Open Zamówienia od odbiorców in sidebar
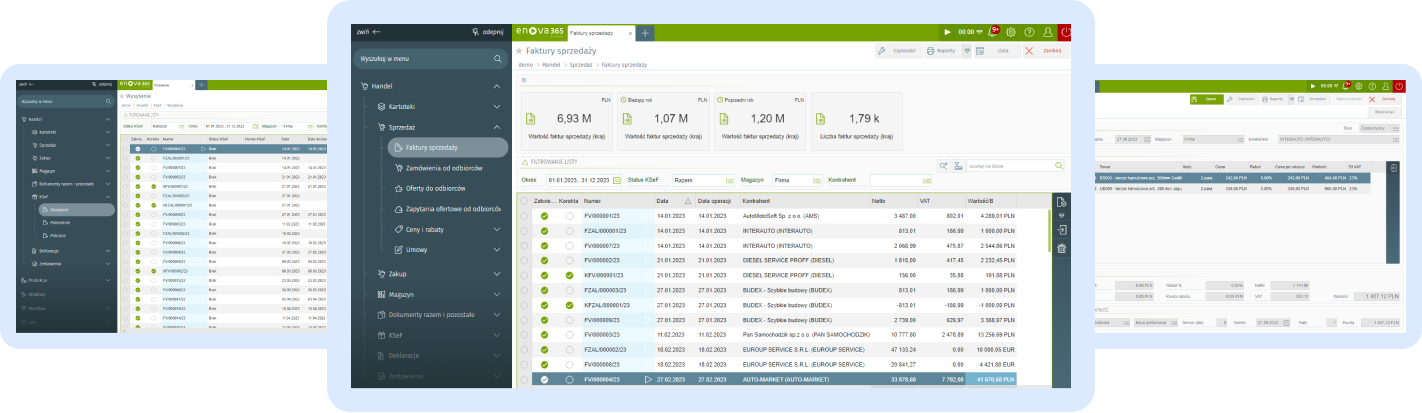The height and width of the screenshot is (413, 1422). 446,168
